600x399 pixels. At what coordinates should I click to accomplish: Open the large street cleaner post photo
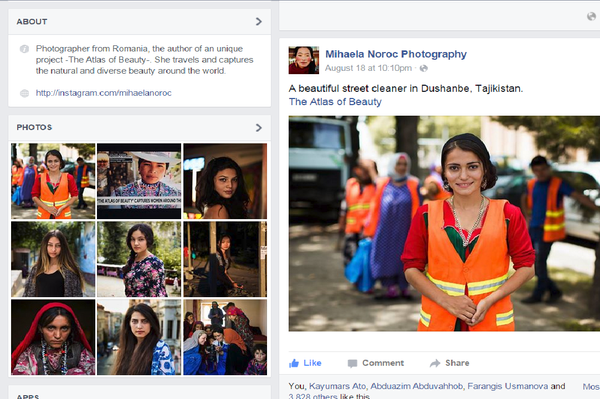(x=444, y=223)
